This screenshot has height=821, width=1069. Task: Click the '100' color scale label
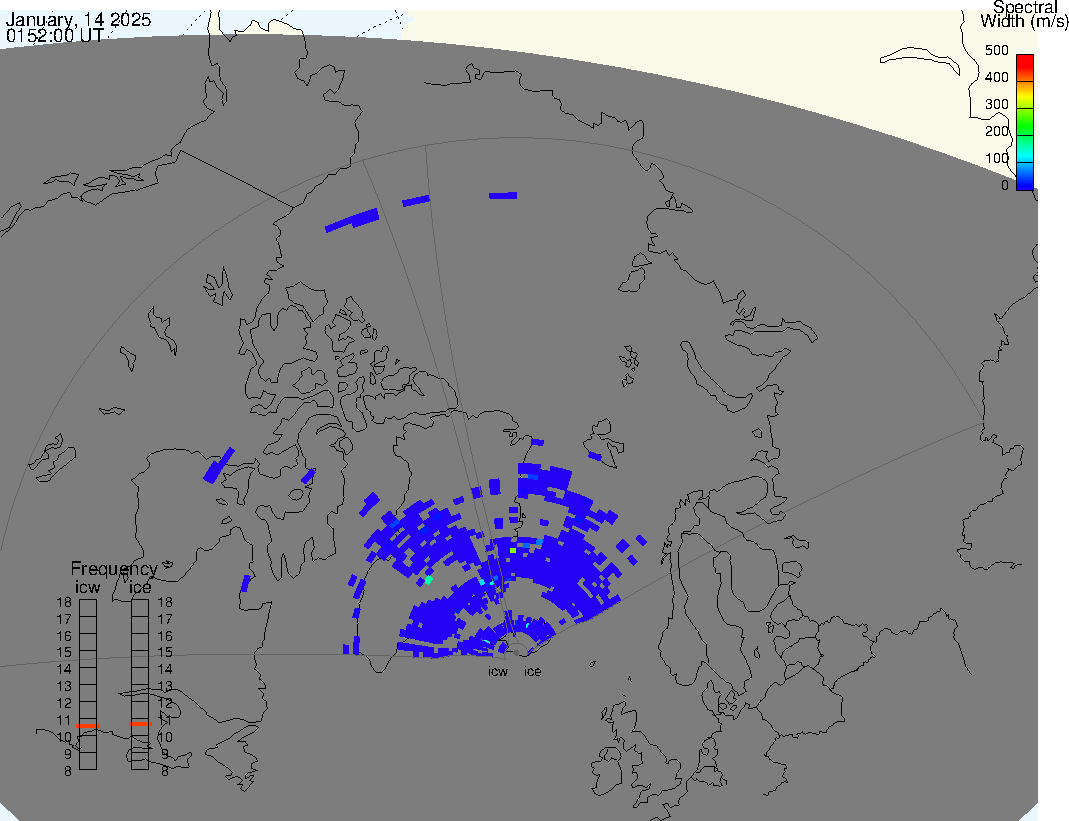[996, 158]
